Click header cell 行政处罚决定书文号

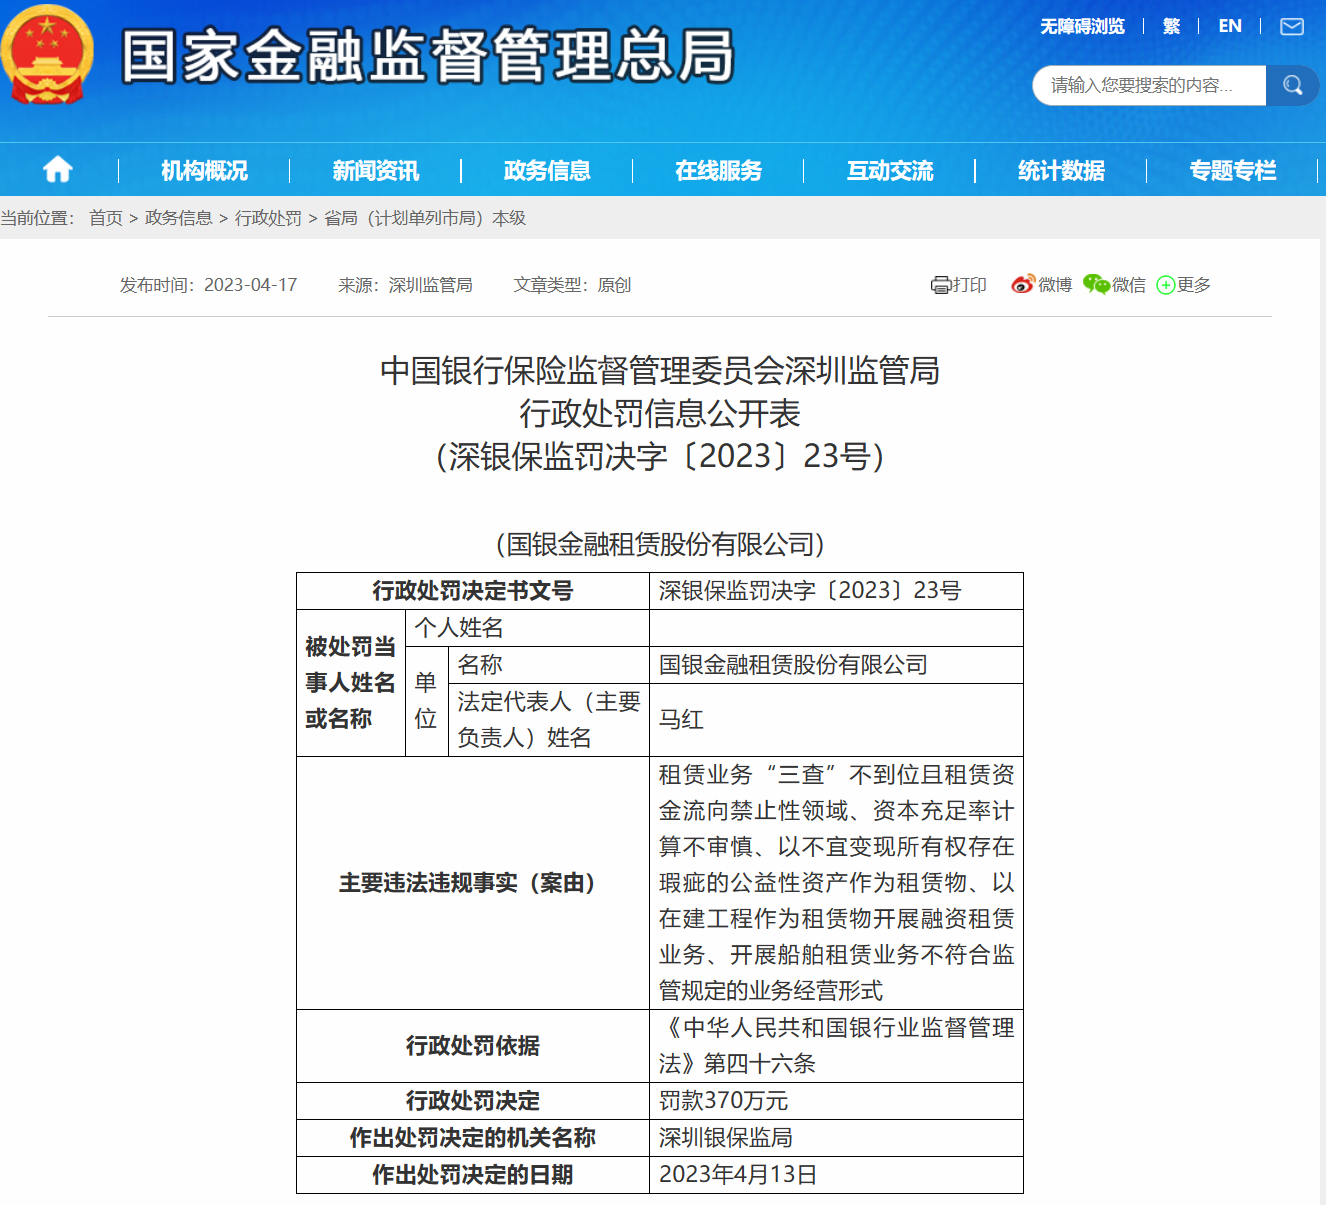point(473,591)
